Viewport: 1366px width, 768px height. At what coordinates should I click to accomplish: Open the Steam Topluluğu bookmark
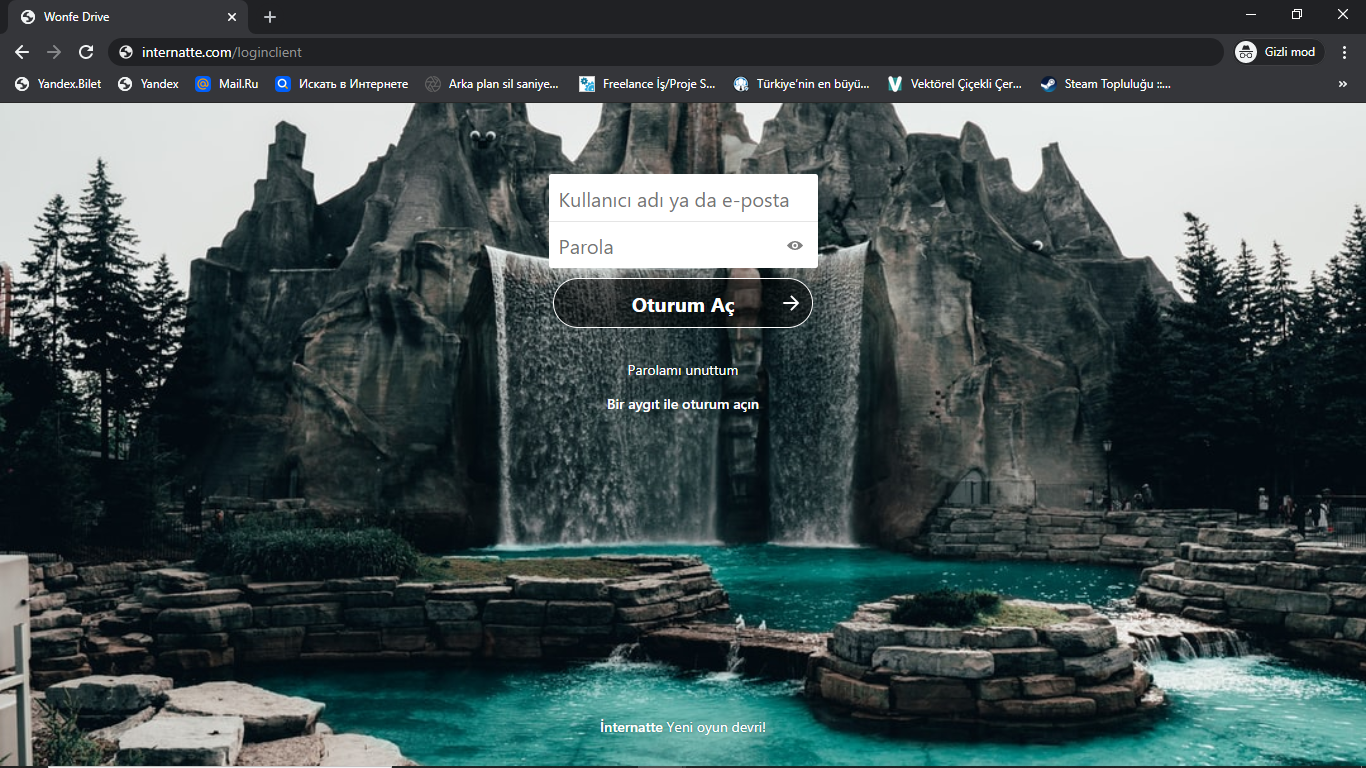[1106, 84]
